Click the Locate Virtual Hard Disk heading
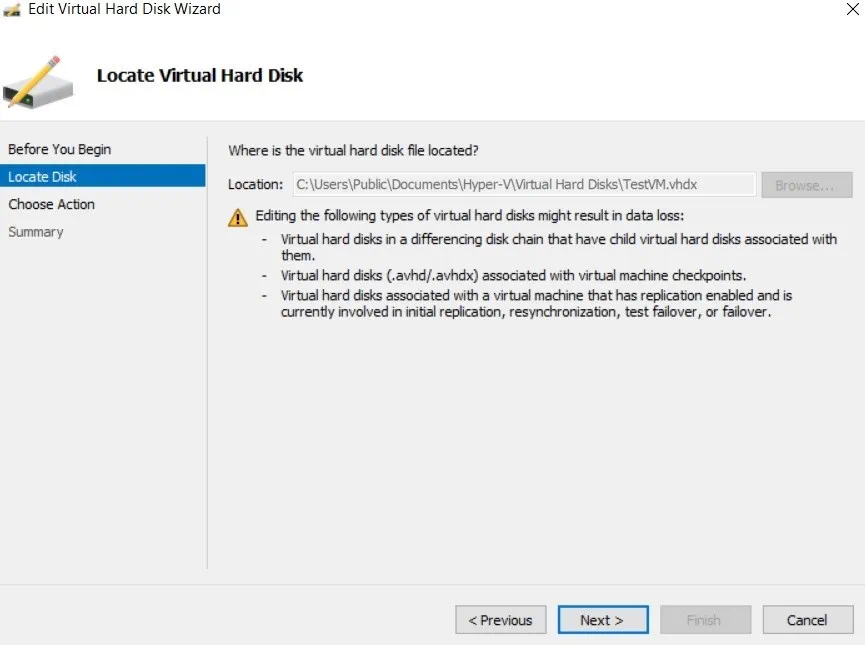This screenshot has height=645, width=865. coord(200,76)
